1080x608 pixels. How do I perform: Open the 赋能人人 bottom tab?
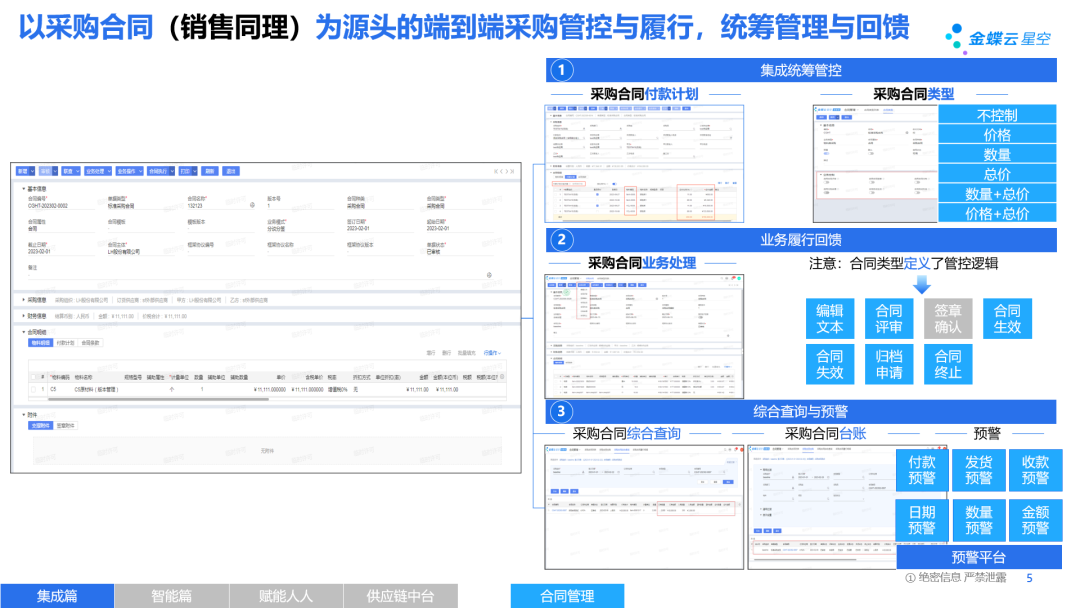(286, 596)
